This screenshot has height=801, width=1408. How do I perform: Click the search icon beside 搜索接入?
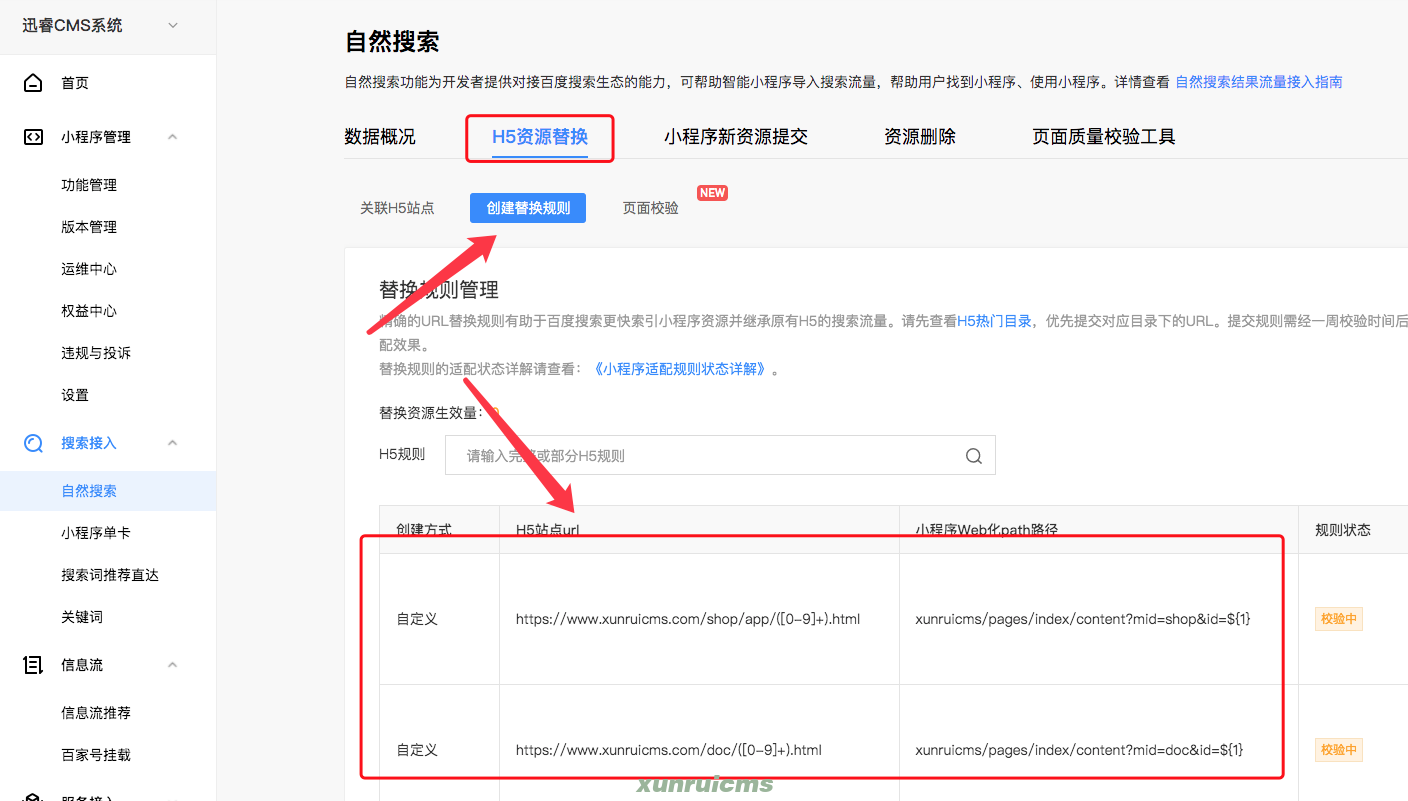pos(33,443)
